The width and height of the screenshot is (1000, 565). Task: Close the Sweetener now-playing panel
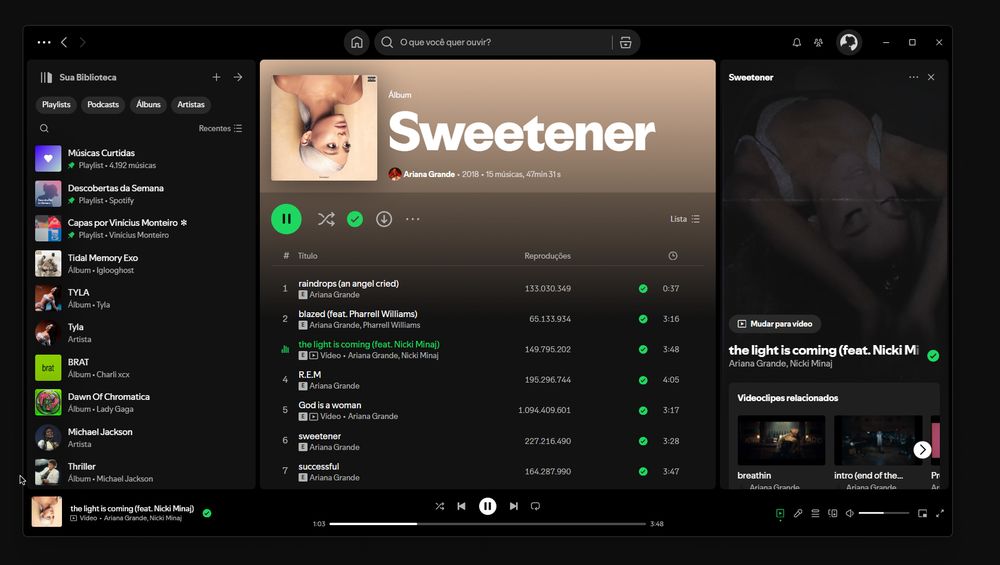[x=931, y=77]
